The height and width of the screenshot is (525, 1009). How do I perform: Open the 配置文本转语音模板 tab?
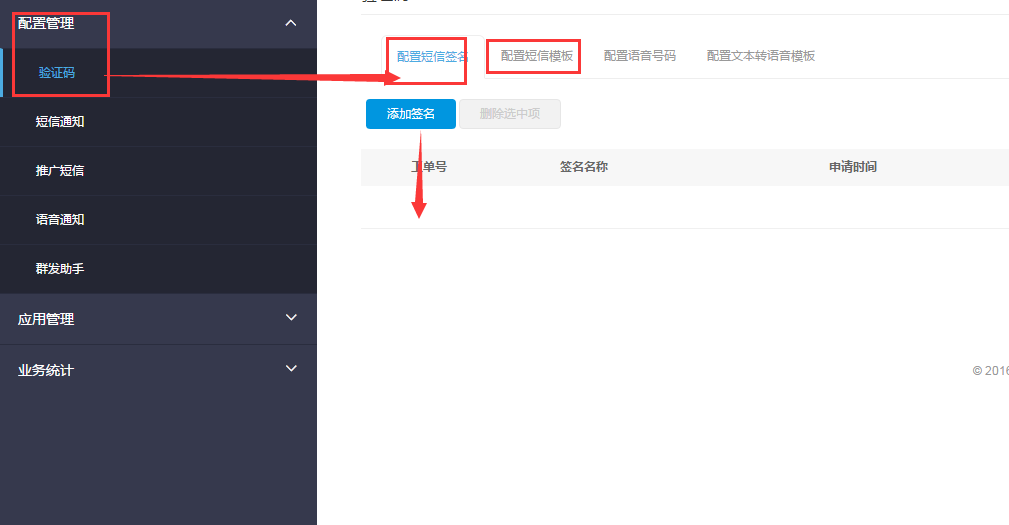coord(761,56)
